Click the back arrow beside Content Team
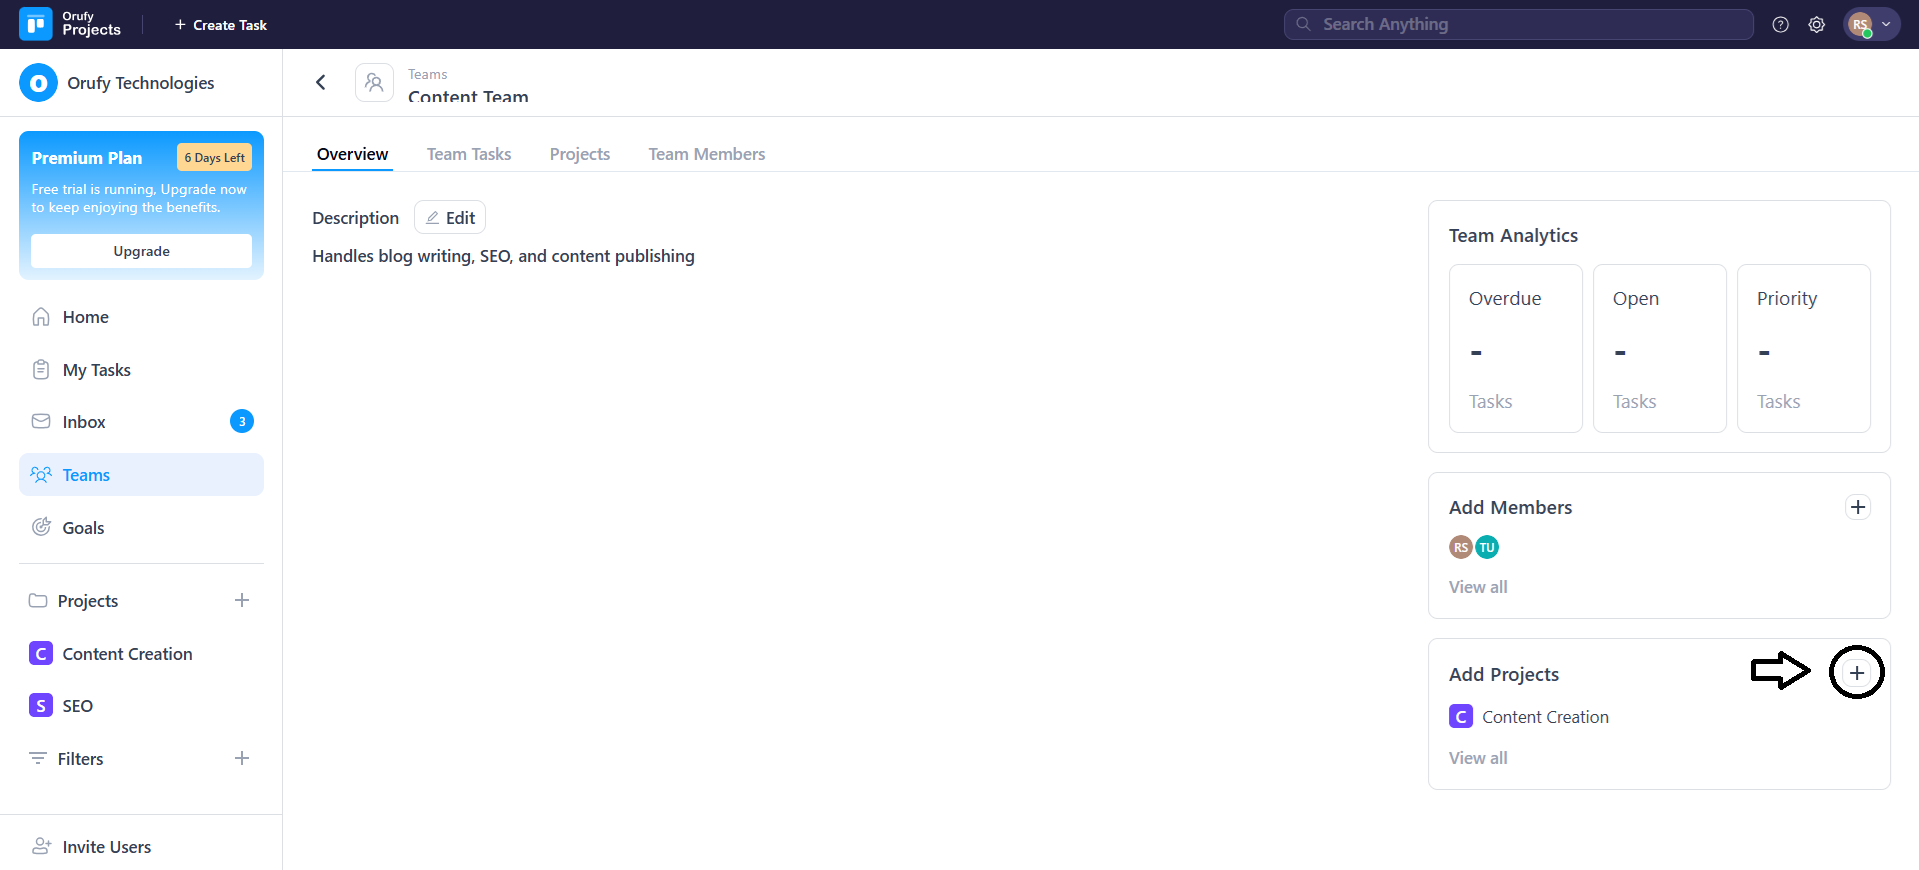The image size is (1919, 870). coord(321,82)
